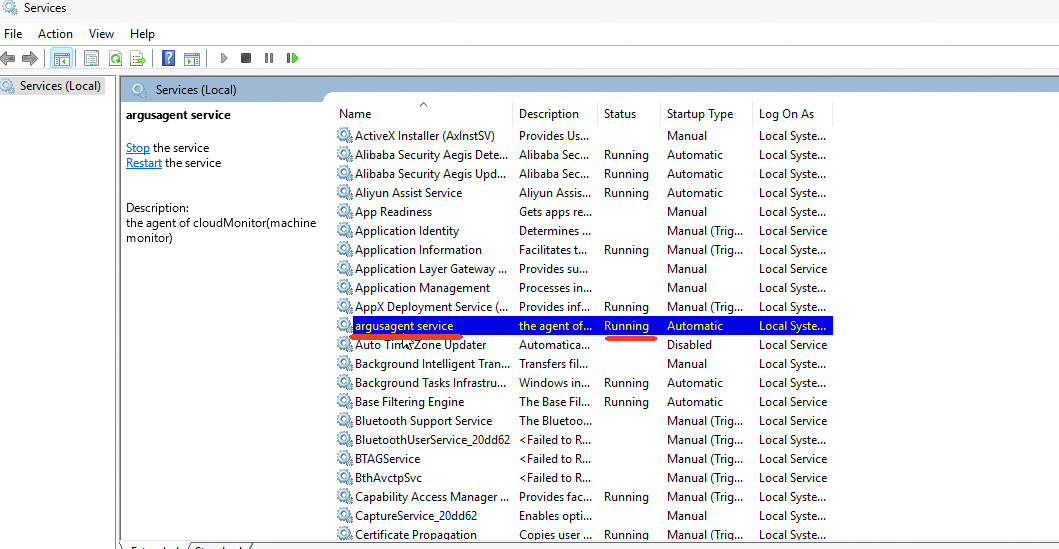Select the Application Identity service name
This screenshot has width=1059, height=549.
(407, 230)
